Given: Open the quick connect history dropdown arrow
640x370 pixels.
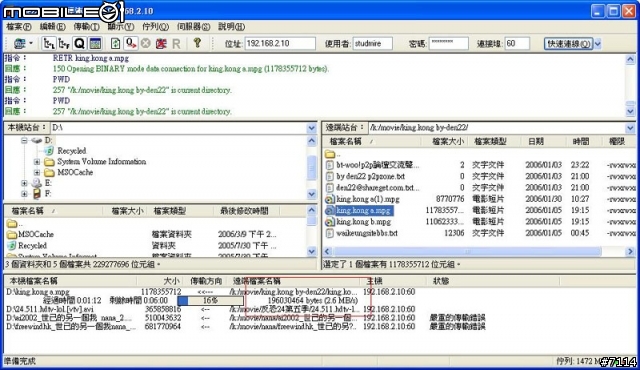Looking at the screenshot, I should click(x=598, y=43).
